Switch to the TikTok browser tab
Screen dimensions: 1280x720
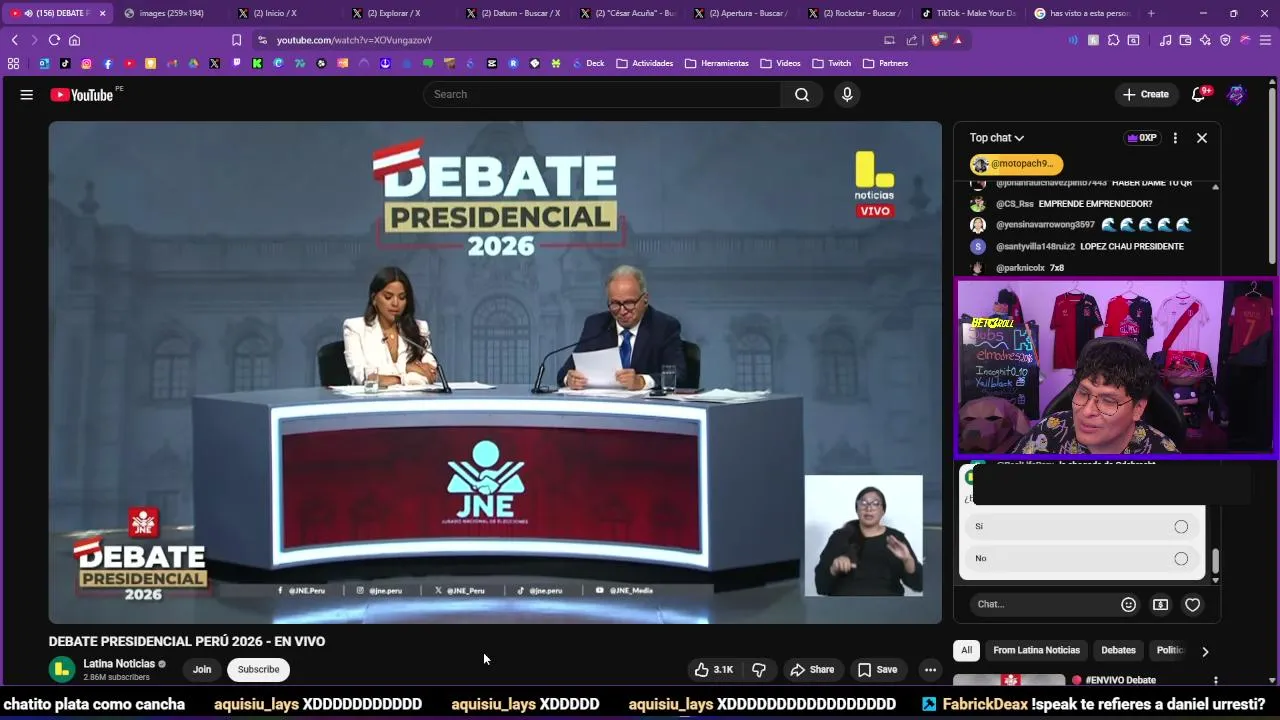969,13
